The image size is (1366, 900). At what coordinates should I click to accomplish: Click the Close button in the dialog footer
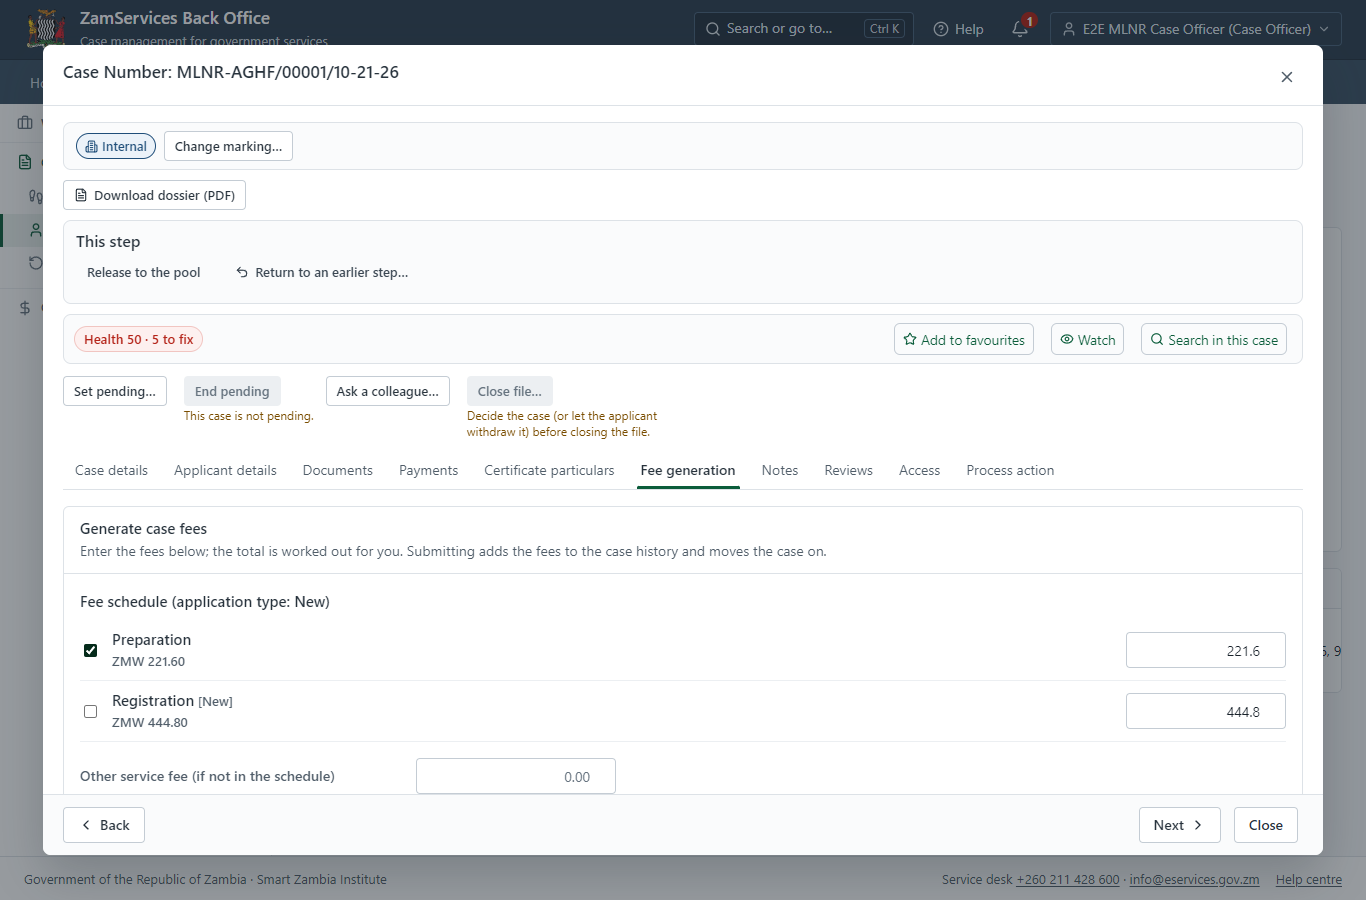[x=1266, y=825]
